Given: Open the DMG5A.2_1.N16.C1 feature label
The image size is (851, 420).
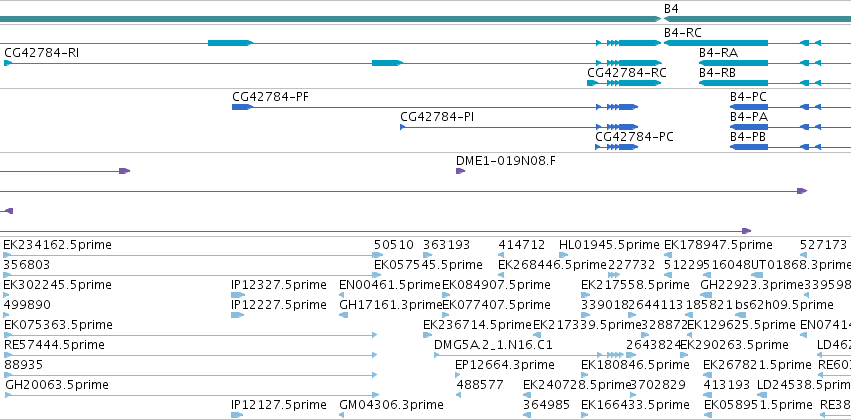Looking at the screenshot, I should click(493, 345).
